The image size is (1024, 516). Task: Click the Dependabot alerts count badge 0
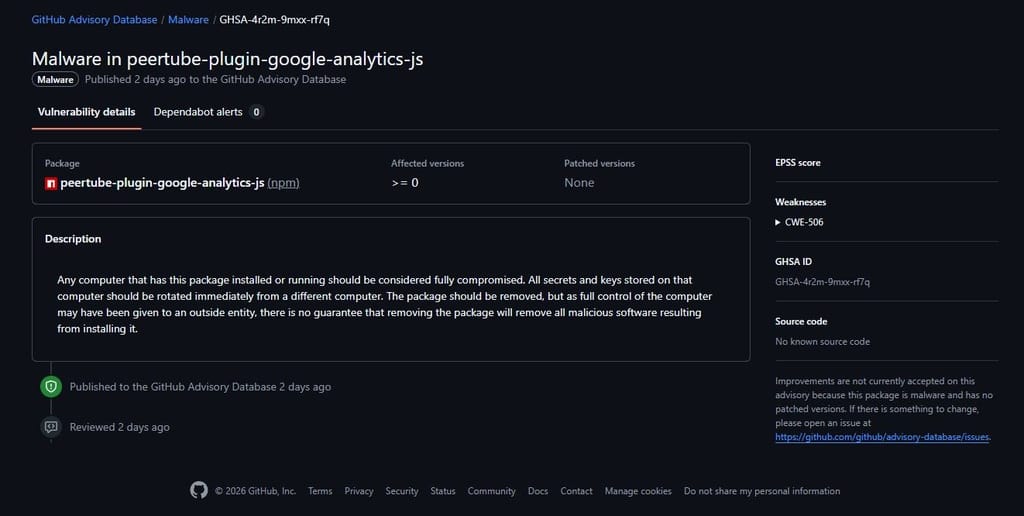coord(256,112)
